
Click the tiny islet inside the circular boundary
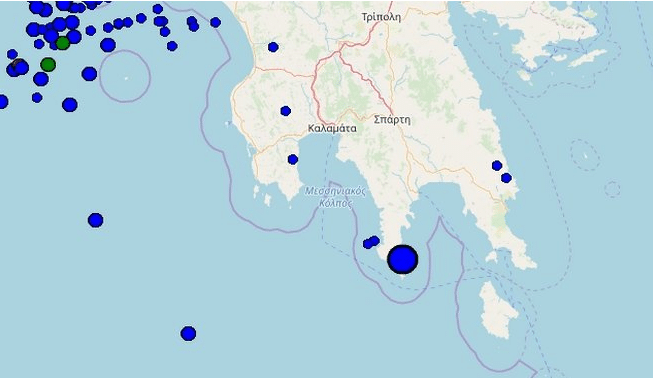[126, 78]
